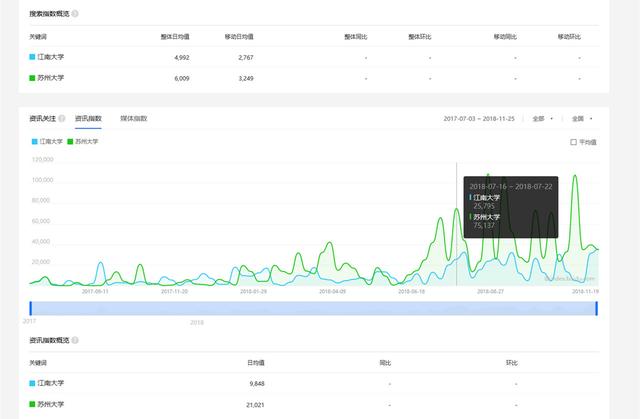Viewport: 640px width, 419px height.
Task: Click the 环比 column header in the bottom table
Action: [512, 363]
